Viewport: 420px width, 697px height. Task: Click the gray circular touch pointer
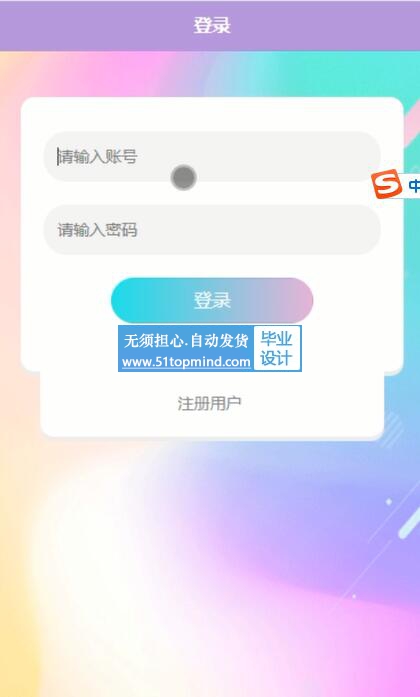[184, 177]
